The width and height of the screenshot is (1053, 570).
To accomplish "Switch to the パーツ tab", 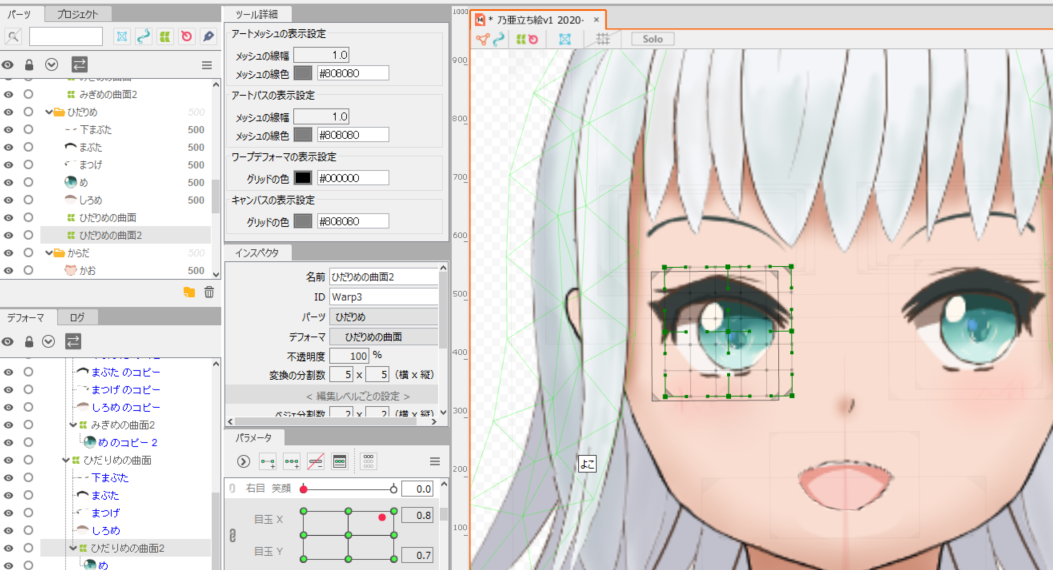I will point(19,14).
